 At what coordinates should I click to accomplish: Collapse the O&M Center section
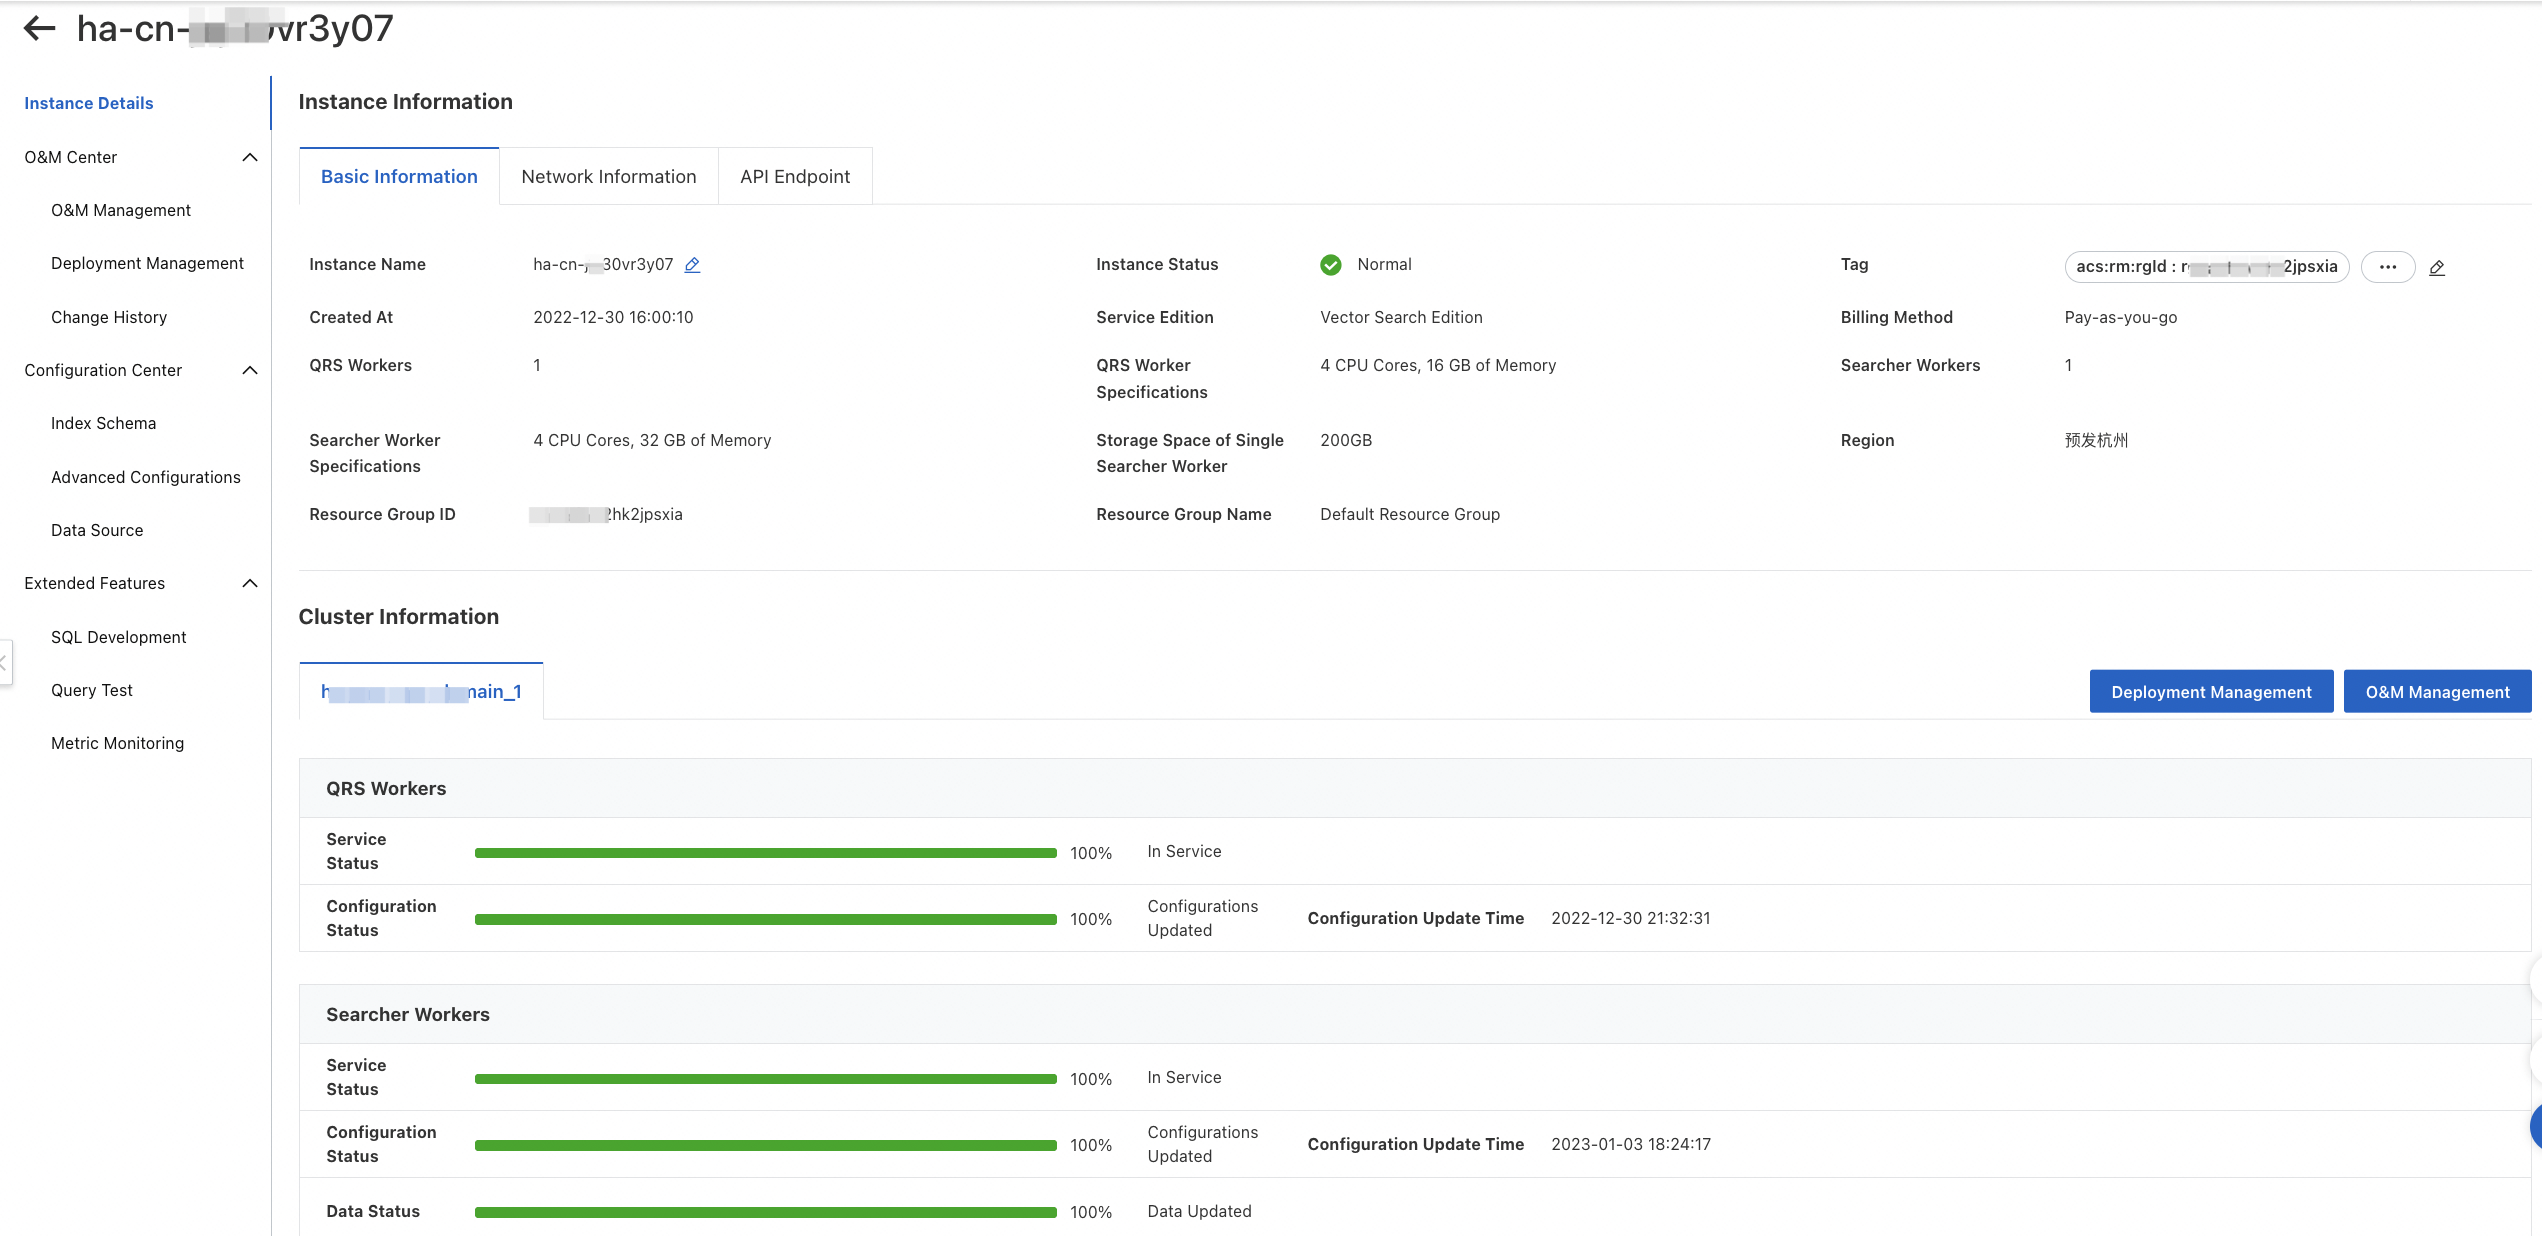tap(250, 158)
